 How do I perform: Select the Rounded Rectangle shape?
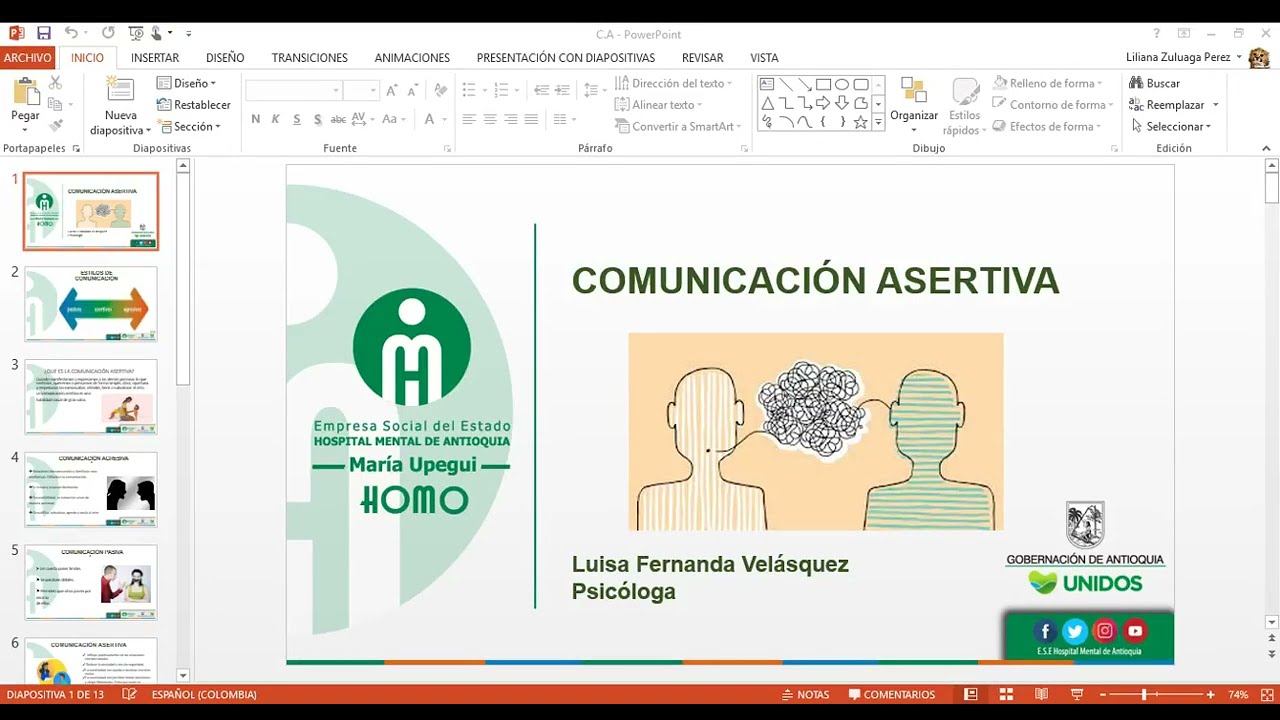pos(861,84)
